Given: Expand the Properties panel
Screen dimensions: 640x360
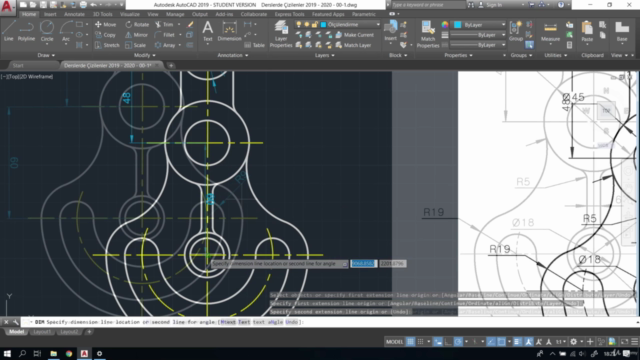Looking at the screenshot, I should 458,55.
